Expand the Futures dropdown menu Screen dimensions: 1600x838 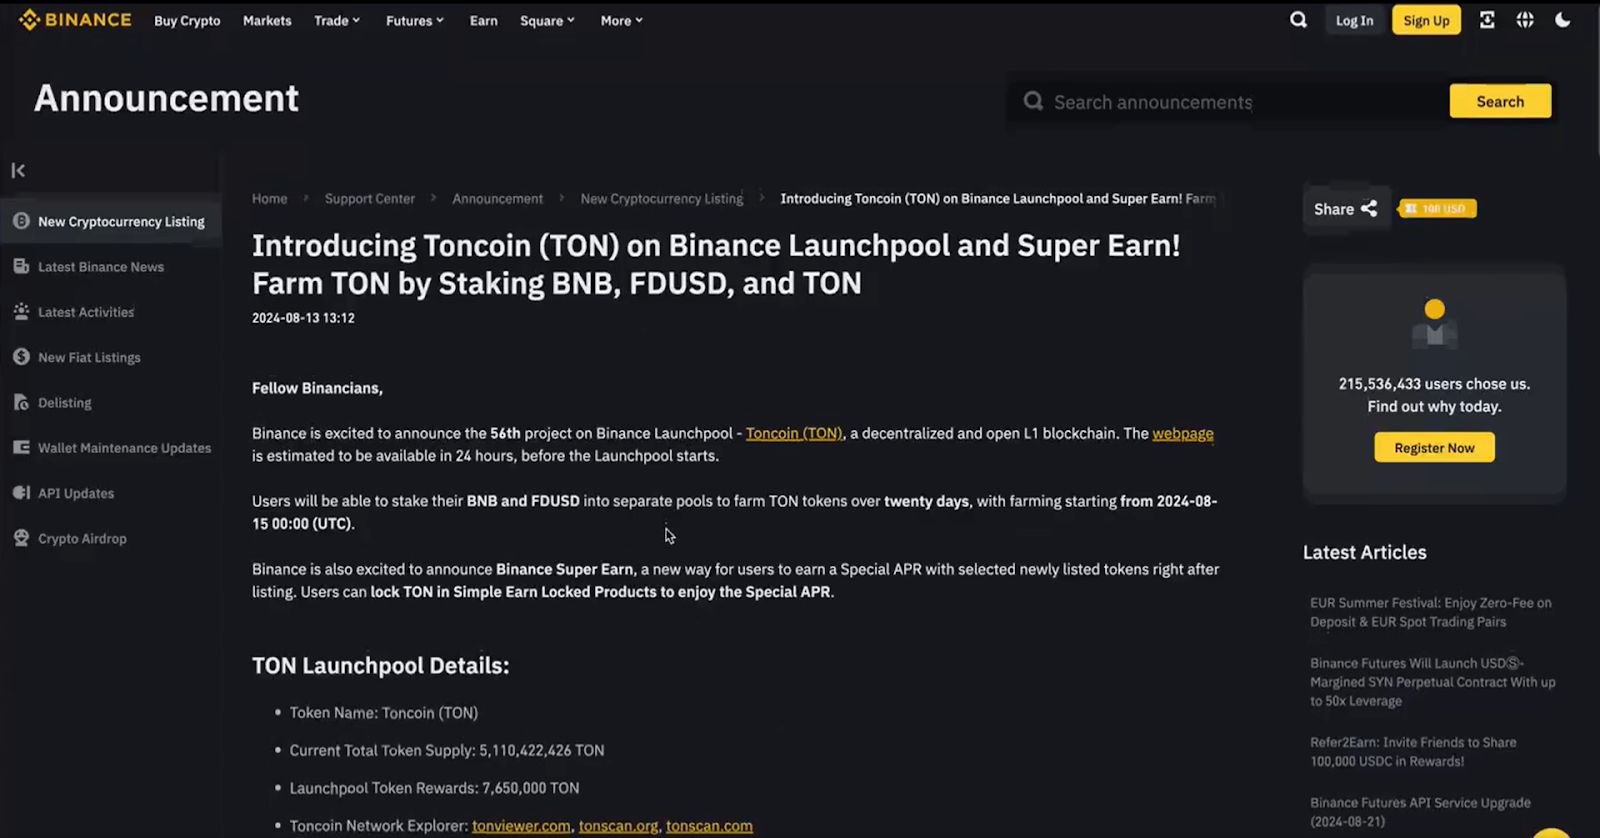(x=414, y=21)
